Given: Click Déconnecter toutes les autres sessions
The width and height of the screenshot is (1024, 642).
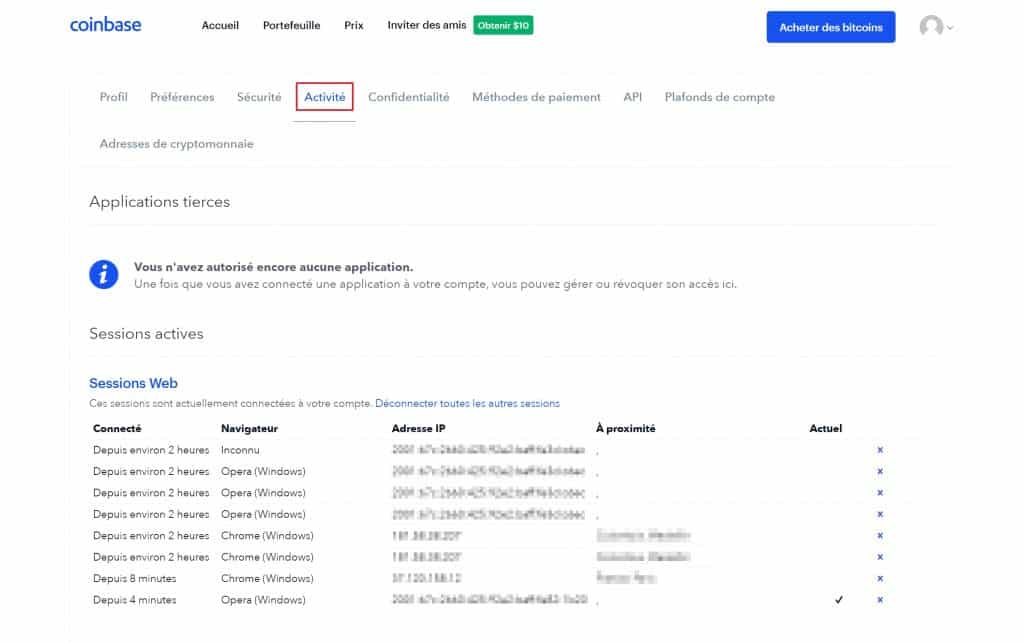Looking at the screenshot, I should click(x=466, y=403).
